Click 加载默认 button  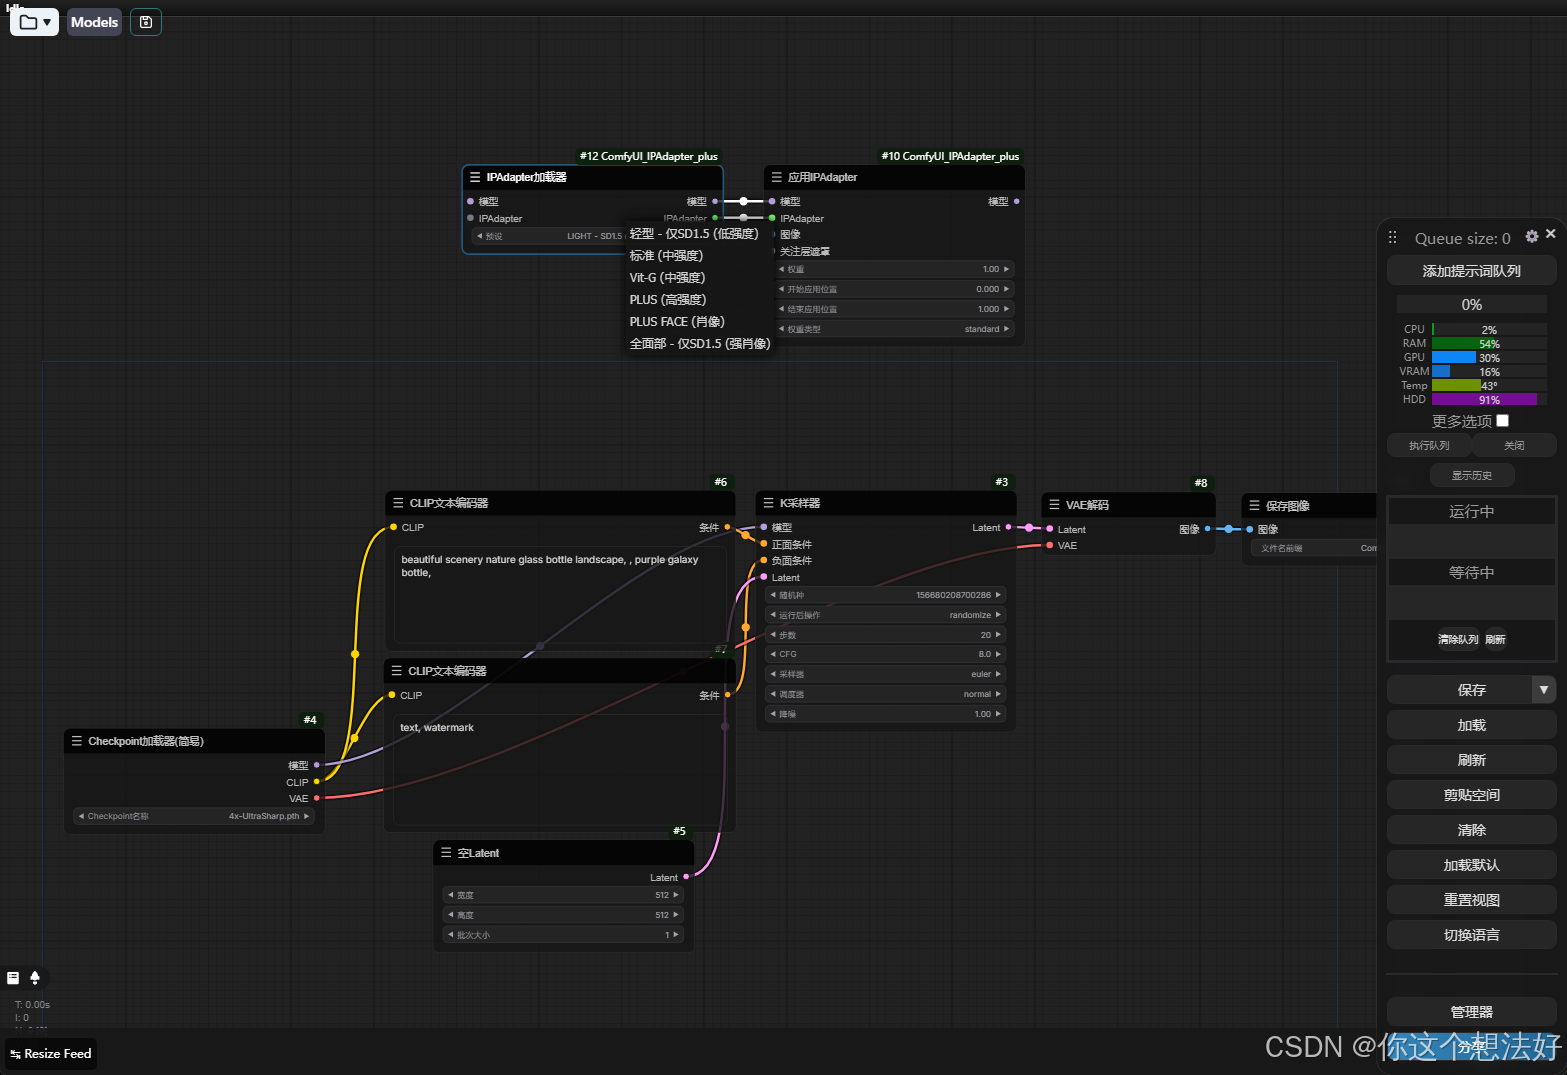1471,865
